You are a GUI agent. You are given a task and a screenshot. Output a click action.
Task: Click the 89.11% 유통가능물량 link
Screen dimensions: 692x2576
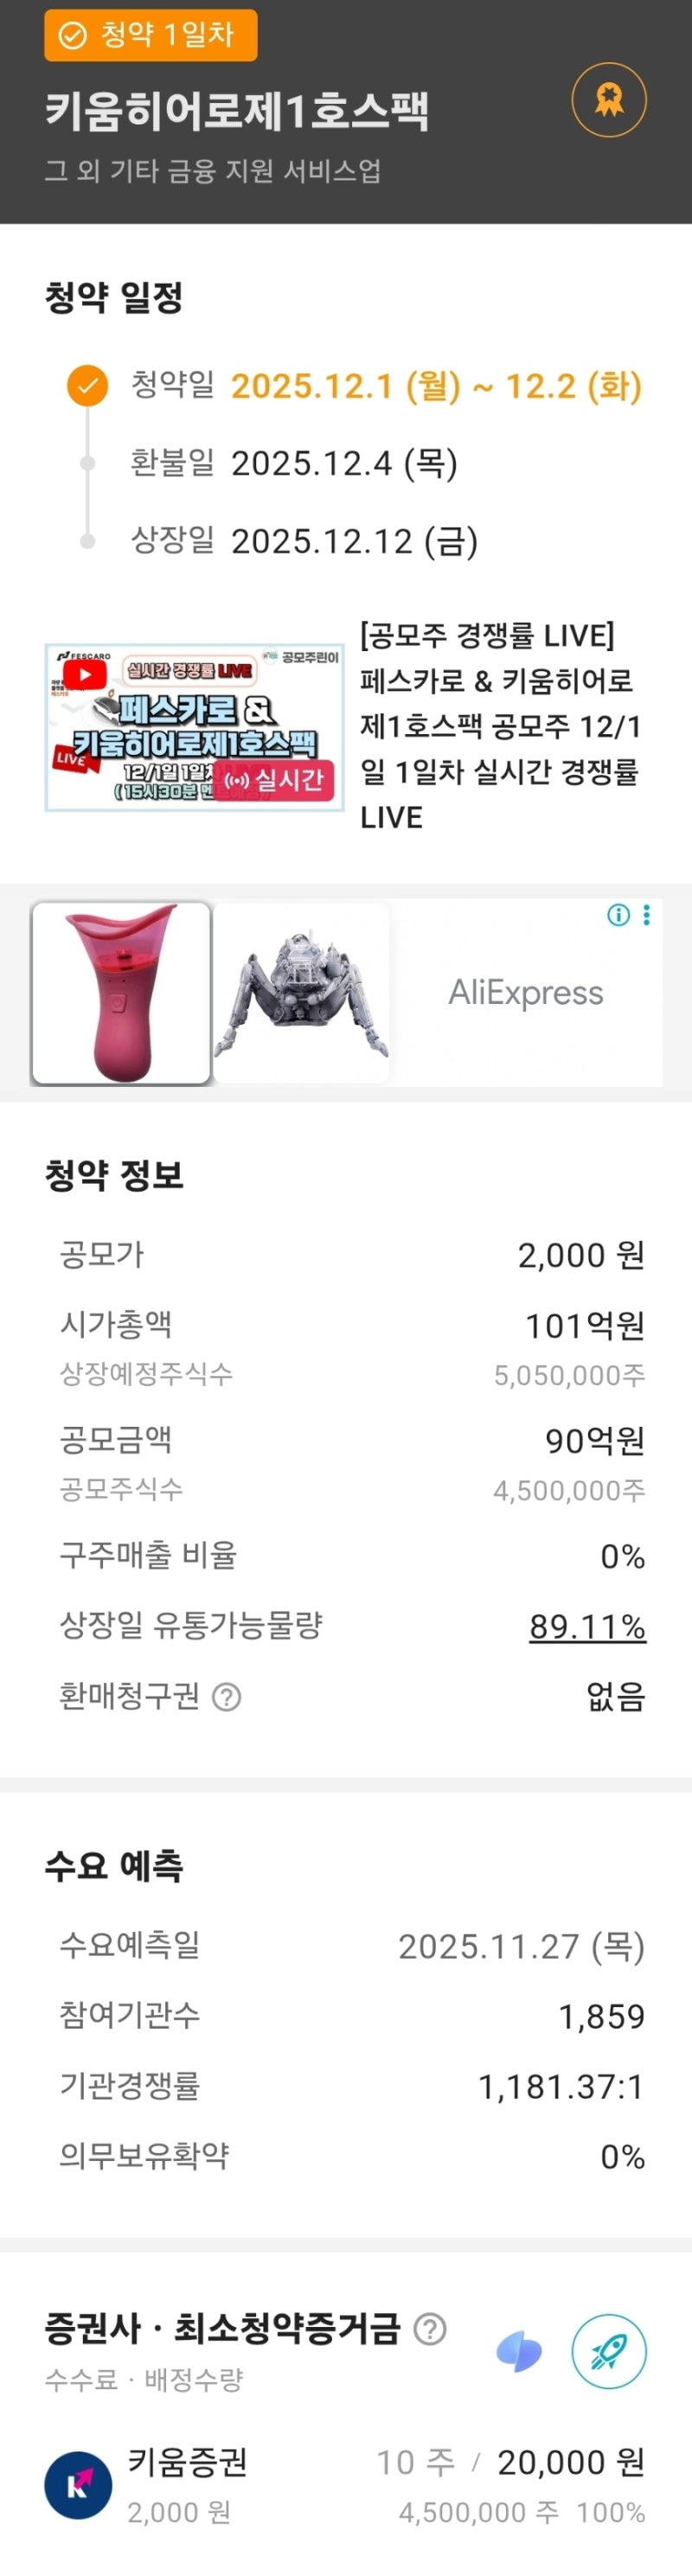[x=587, y=1627]
